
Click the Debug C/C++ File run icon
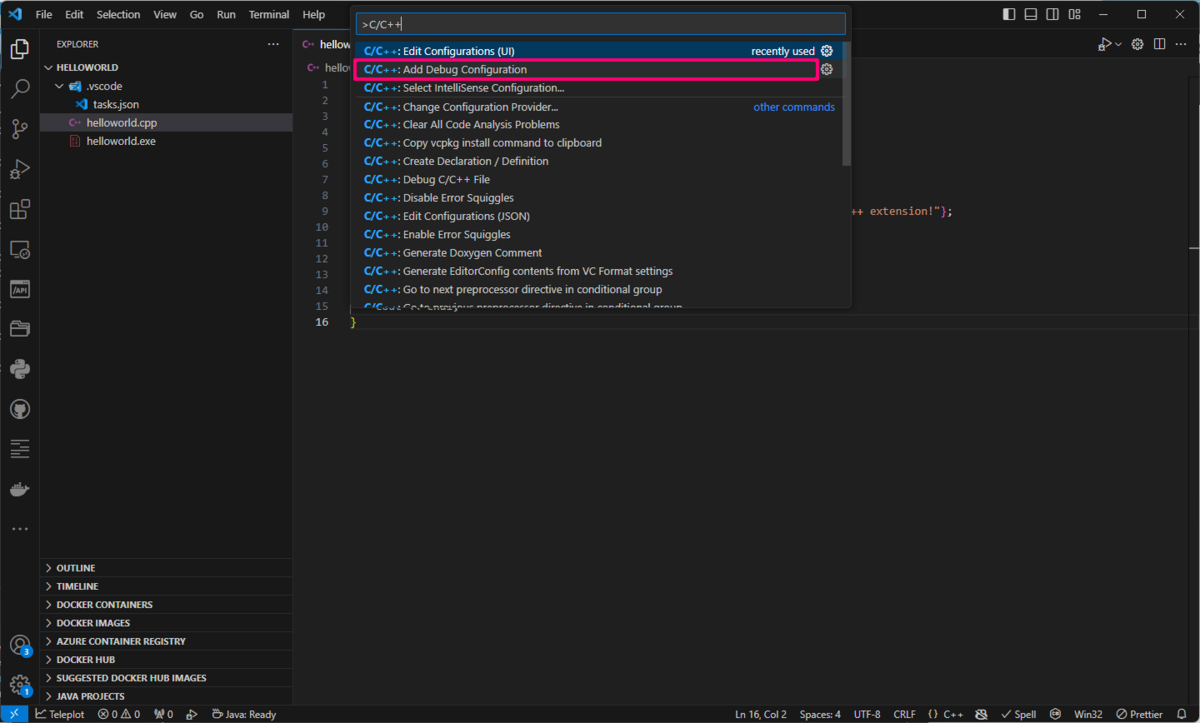pyautogui.click(x=1104, y=44)
